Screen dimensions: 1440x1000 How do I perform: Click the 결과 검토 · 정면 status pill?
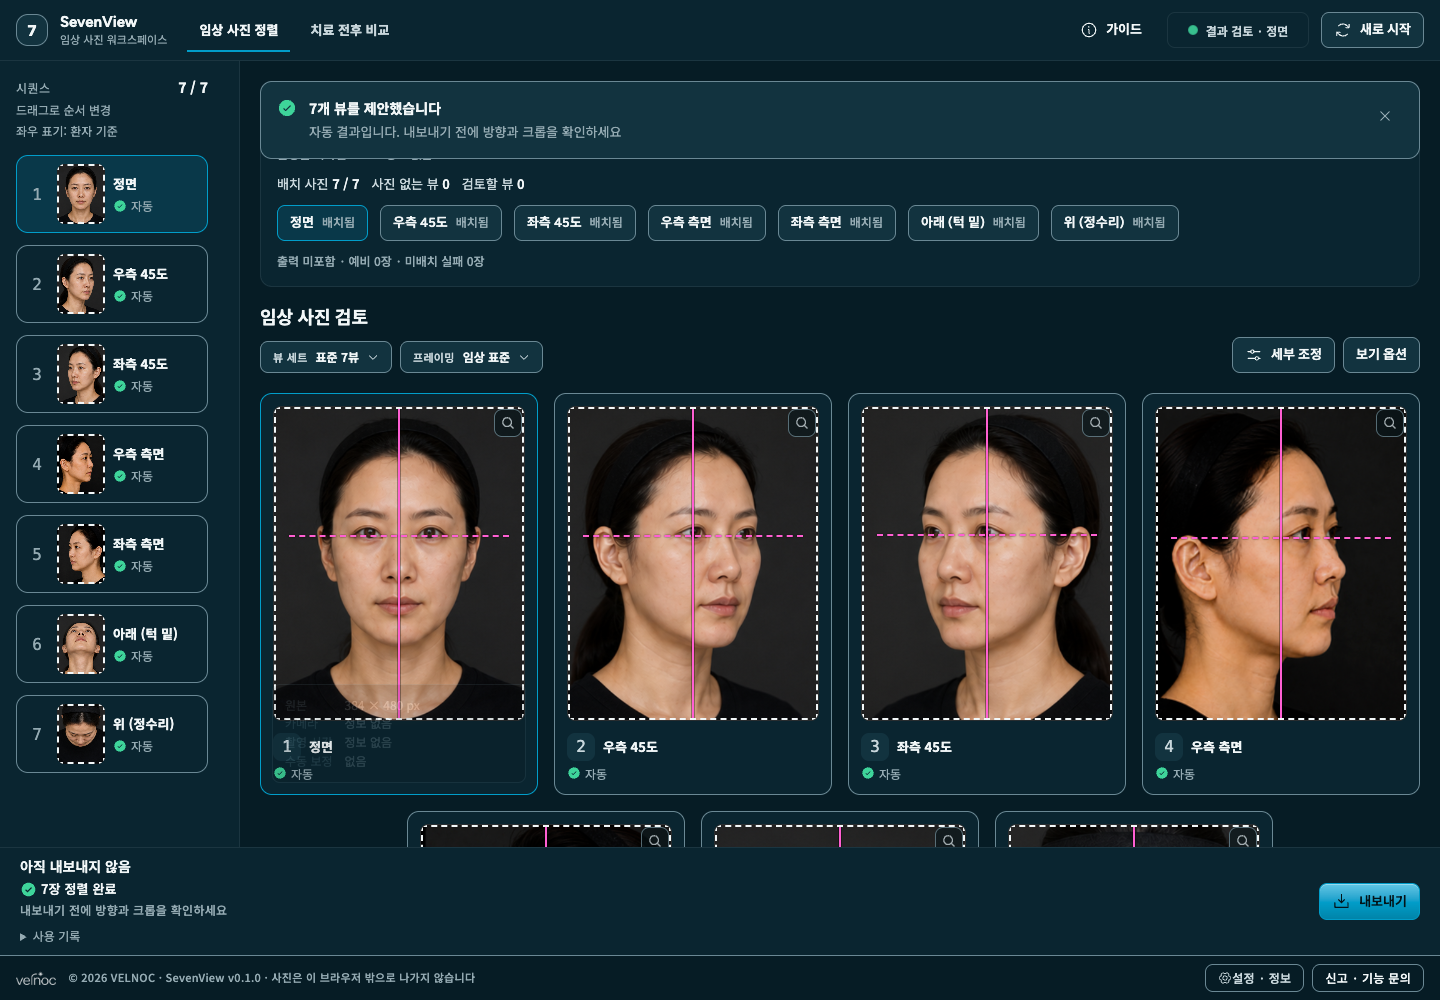point(1238,30)
